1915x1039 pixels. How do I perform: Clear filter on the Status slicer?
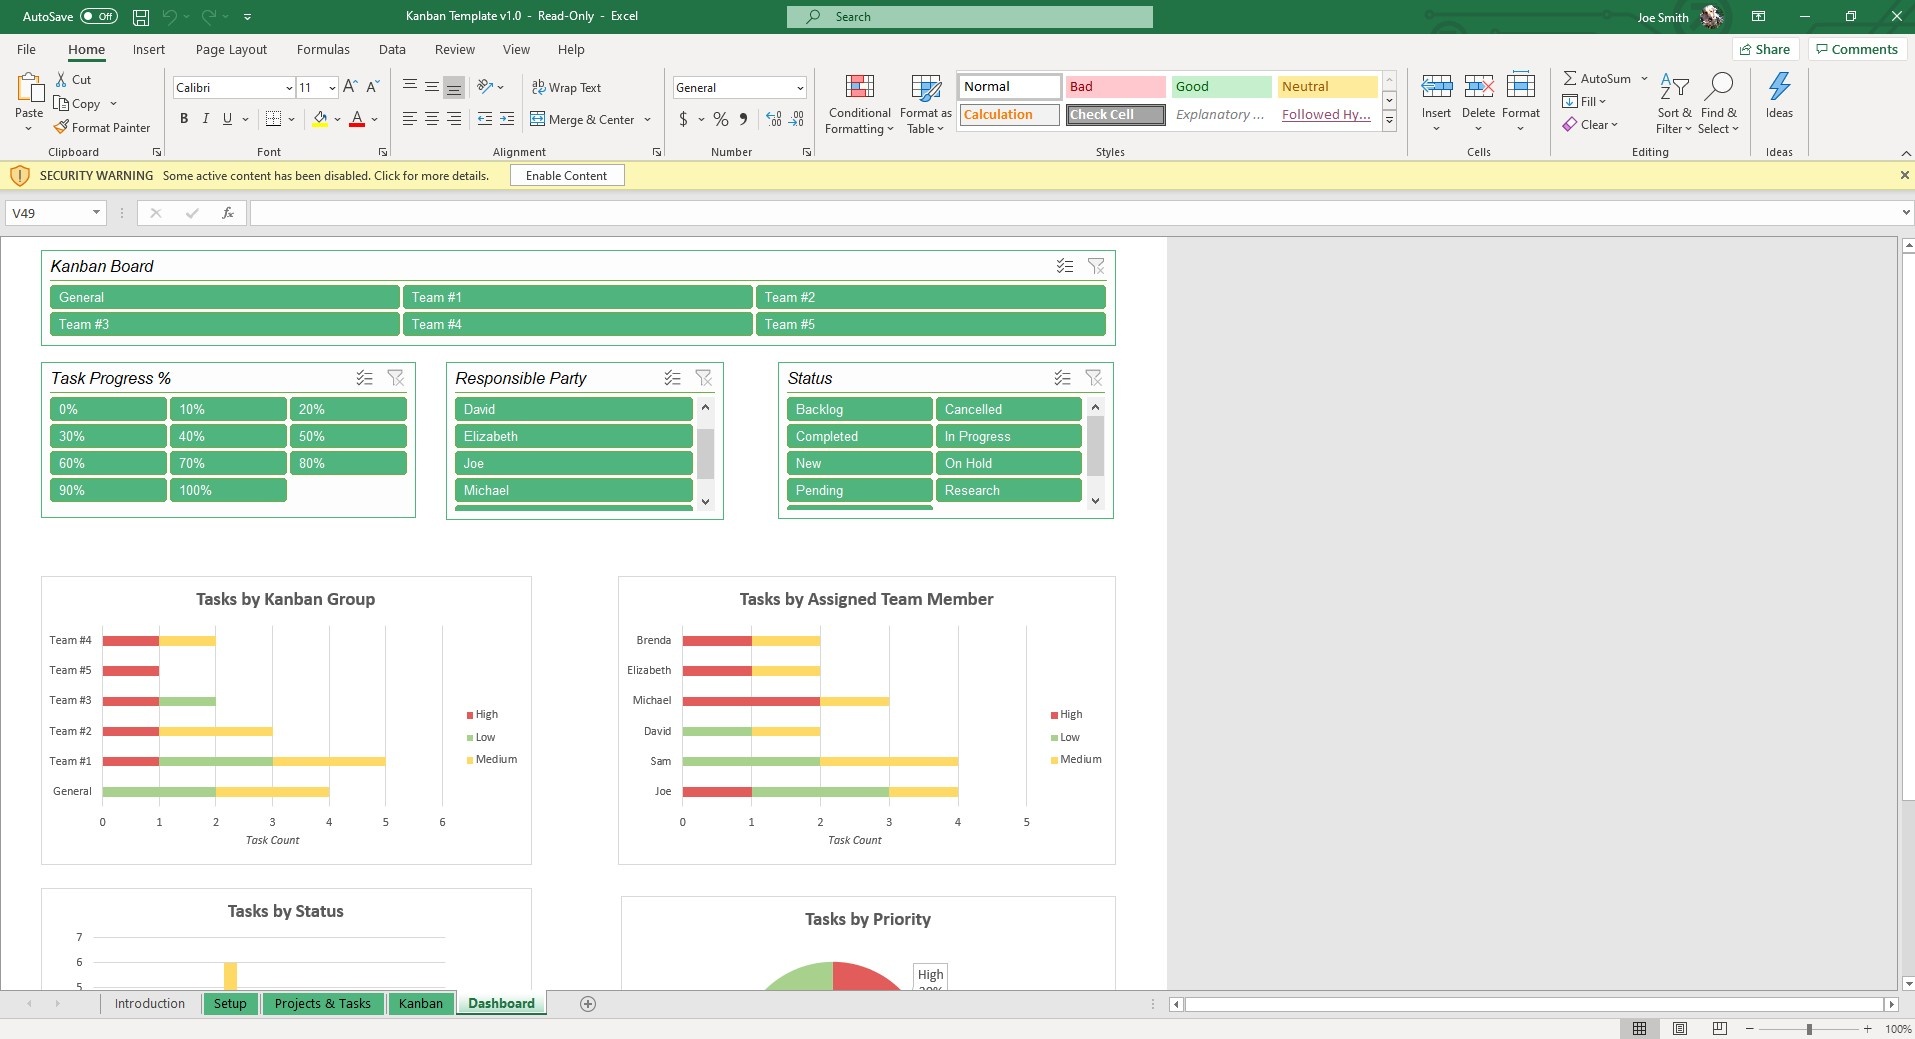point(1094,378)
